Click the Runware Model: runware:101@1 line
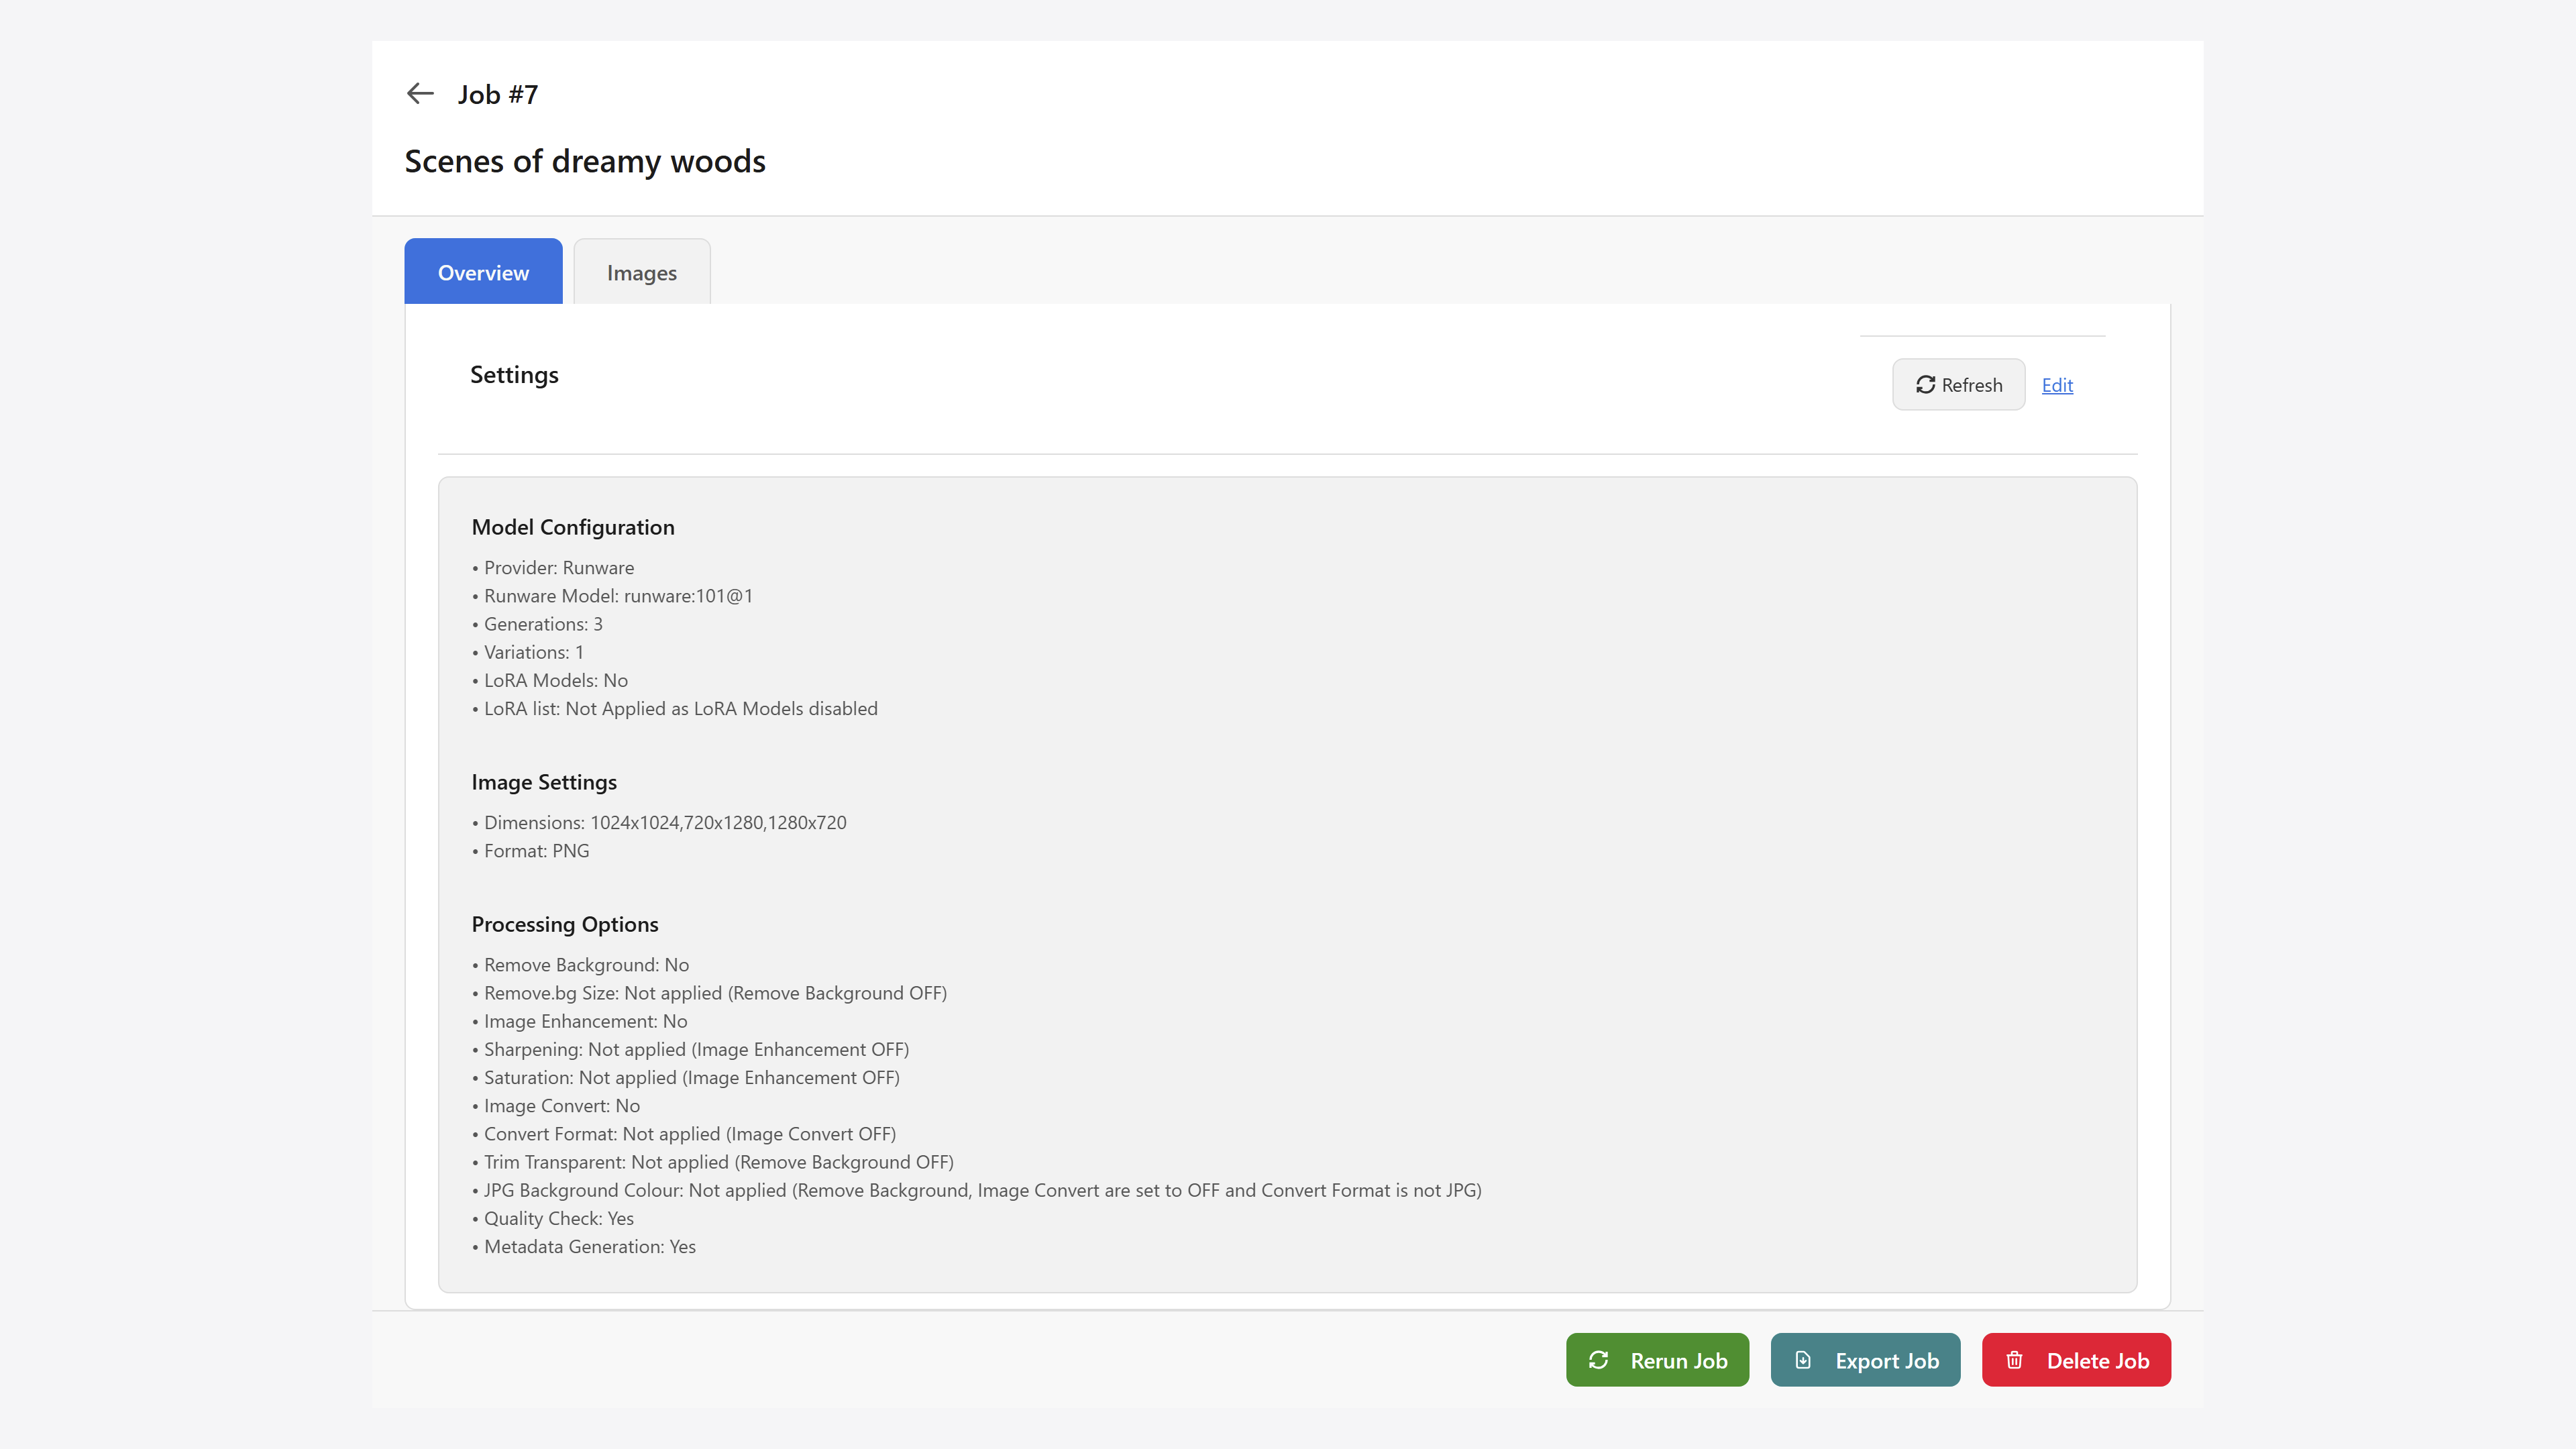This screenshot has height=1449, width=2576. pos(618,596)
